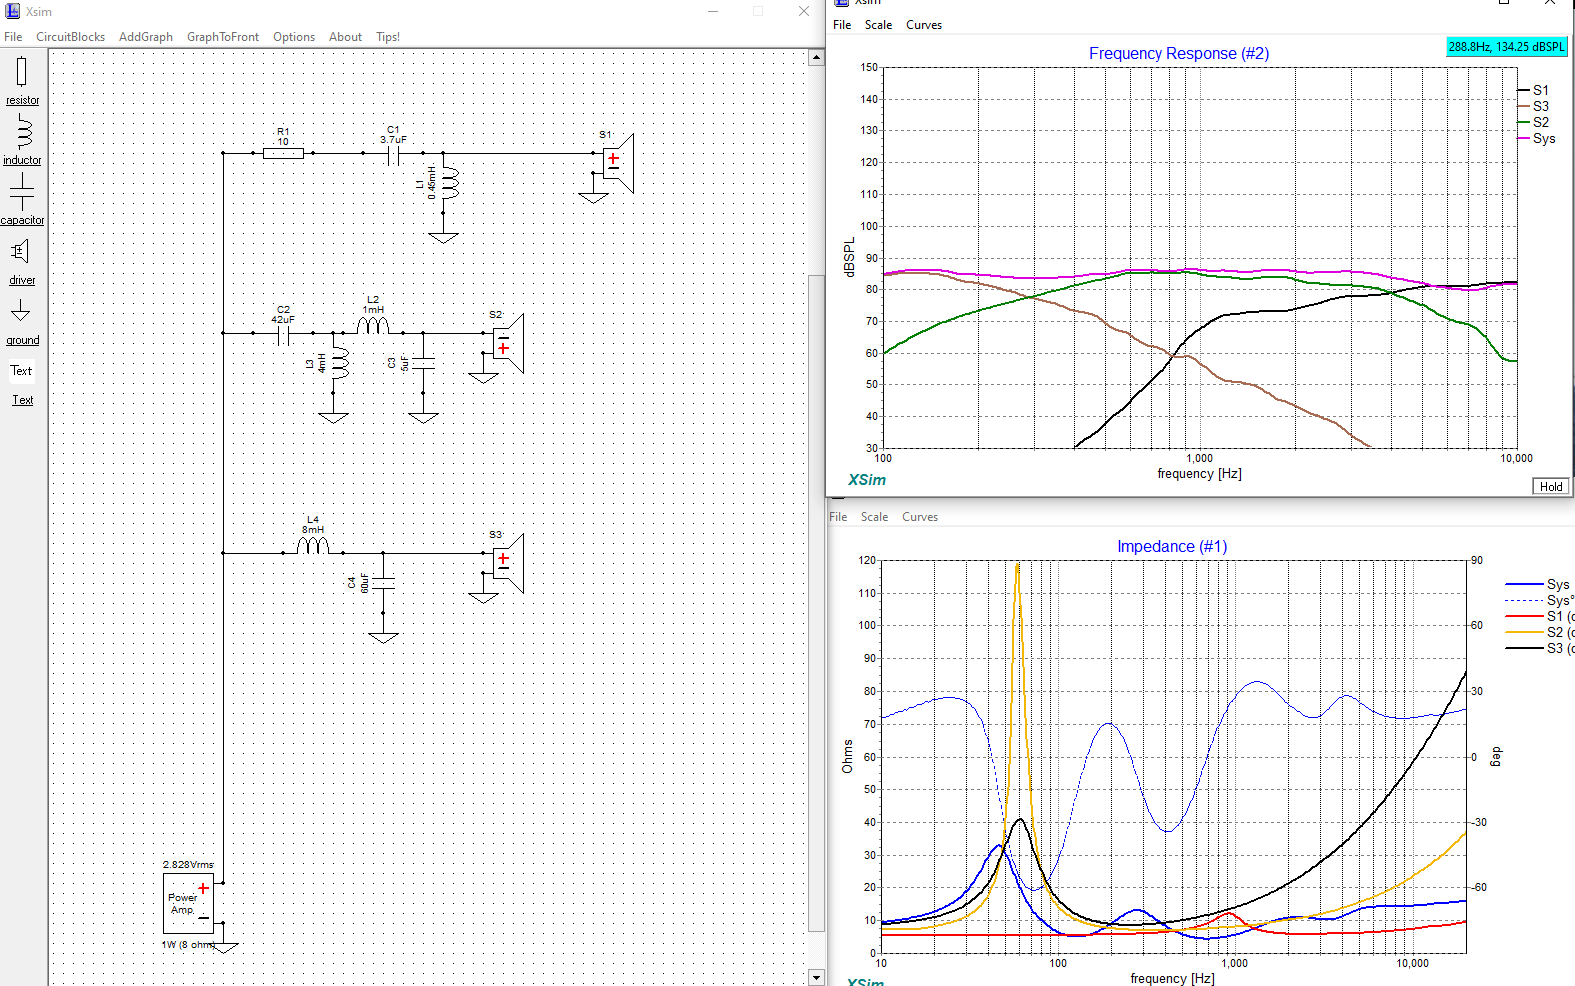Open the AddGraph menu
The image size is (1575, 986).
pos(146,37)
